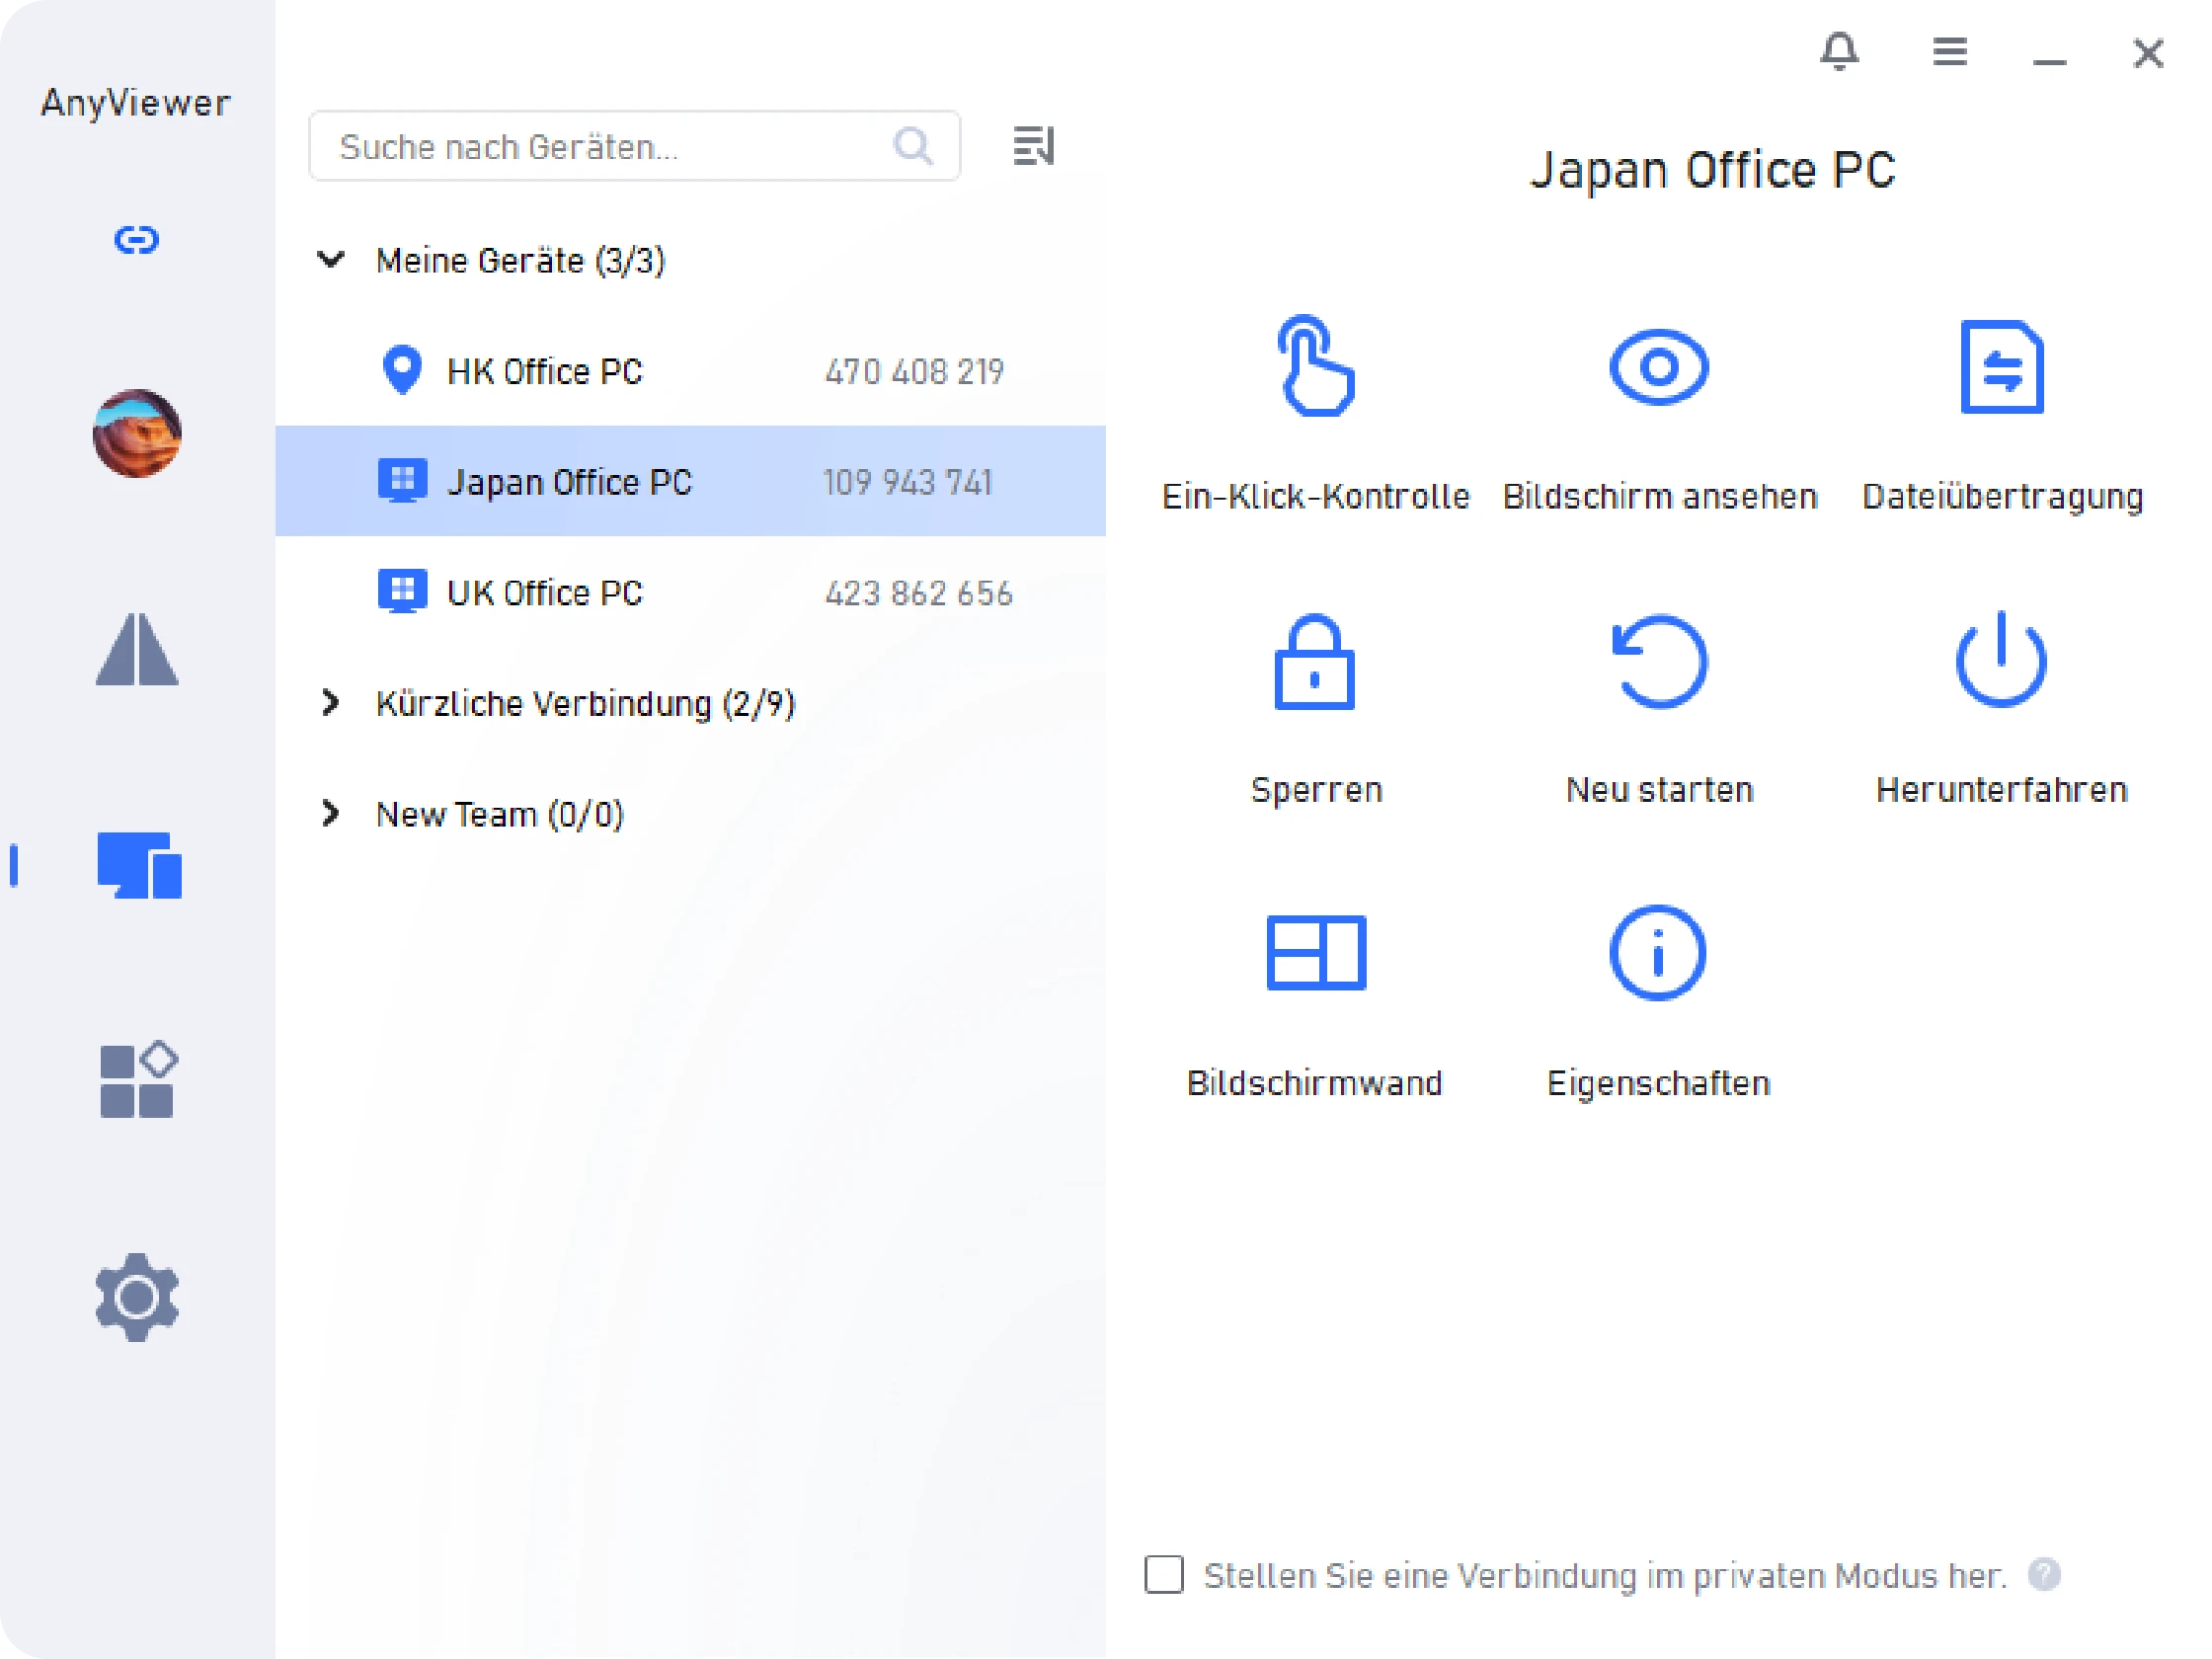Click the Ein-Klick-Kontrolle icon

[x=1315, y=367]
